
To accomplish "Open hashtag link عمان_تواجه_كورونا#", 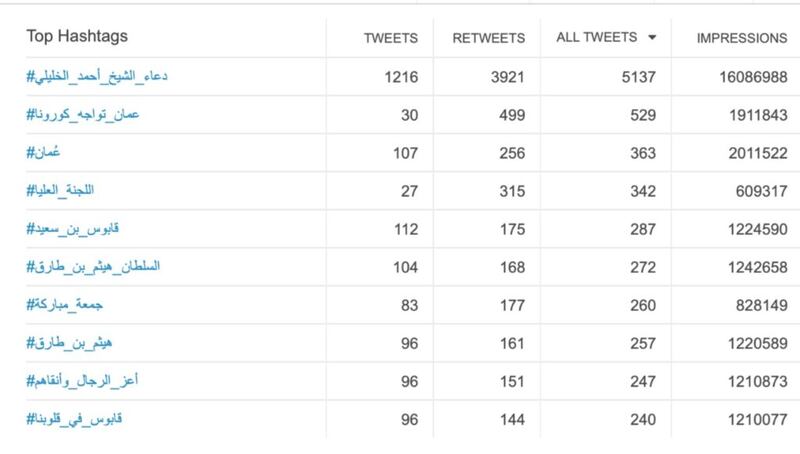I will pyautogui.click(x=83, y=115).
